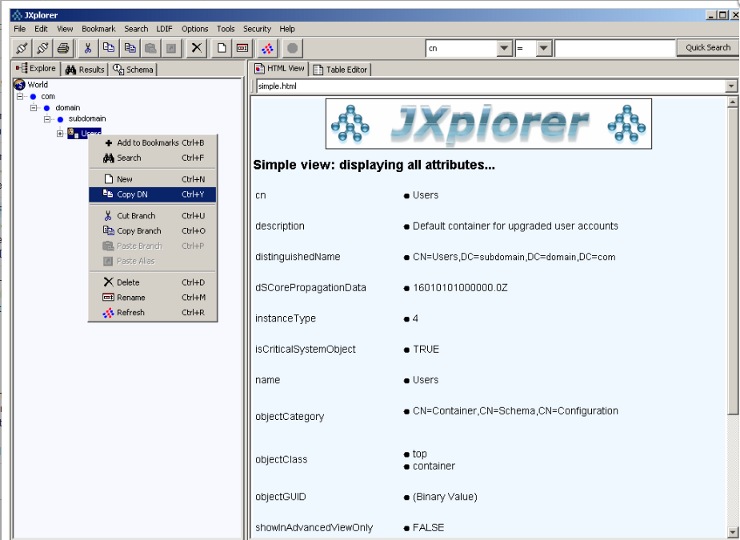Open the Options menu

click(x=194, y=29)
